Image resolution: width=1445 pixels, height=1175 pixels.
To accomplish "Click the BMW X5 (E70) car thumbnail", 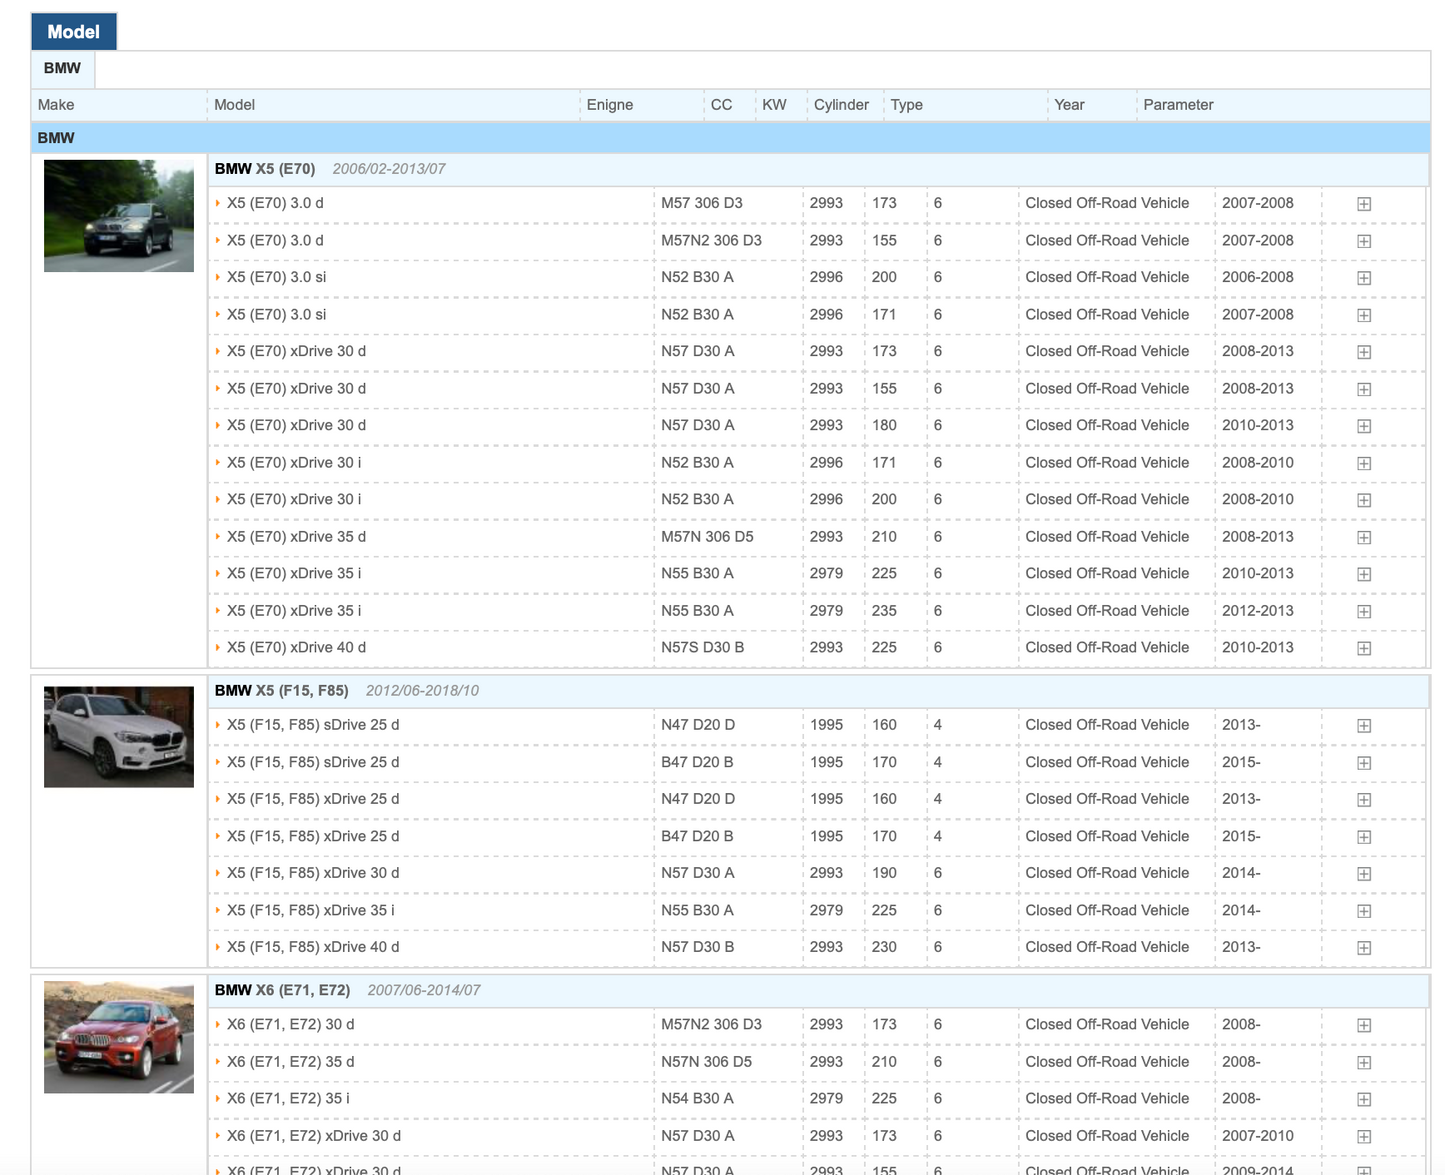I will pos(119,216).
